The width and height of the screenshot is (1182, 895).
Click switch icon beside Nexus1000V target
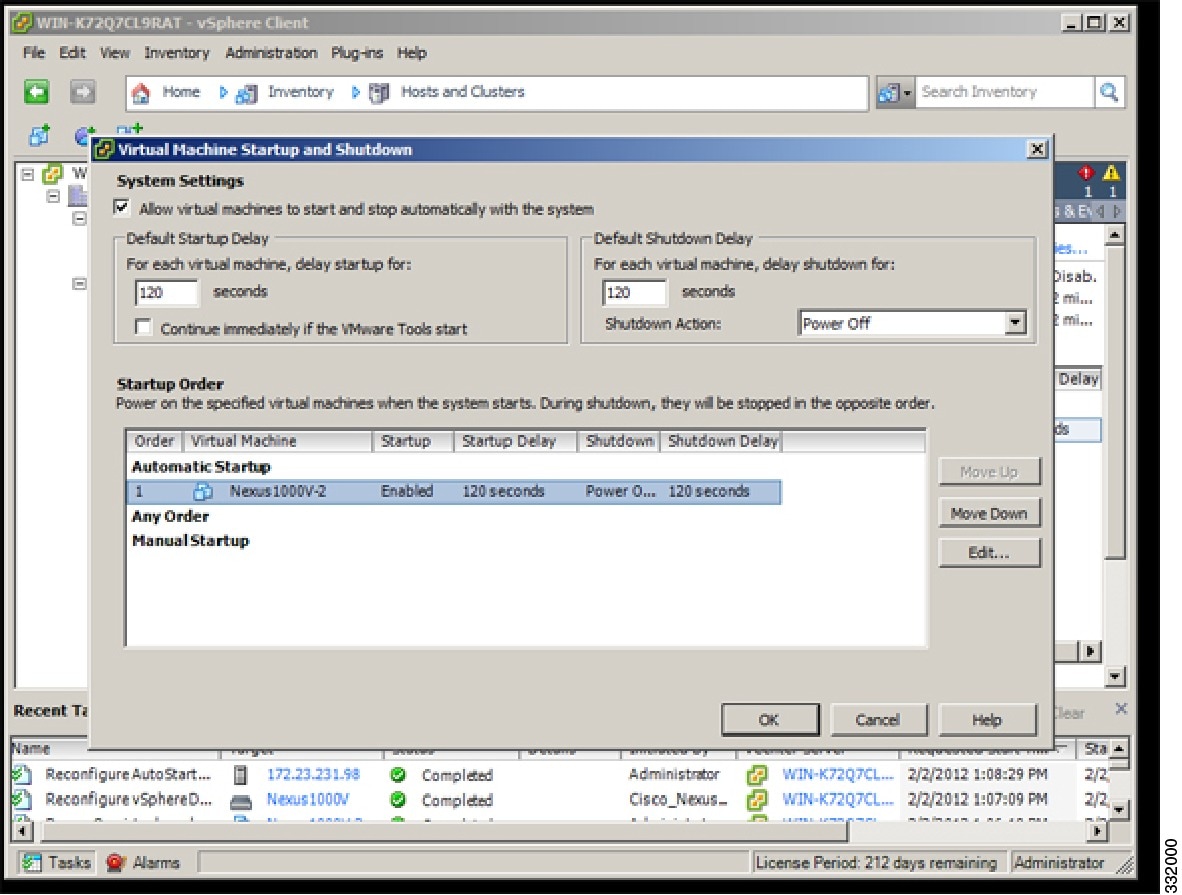(240, 801)
